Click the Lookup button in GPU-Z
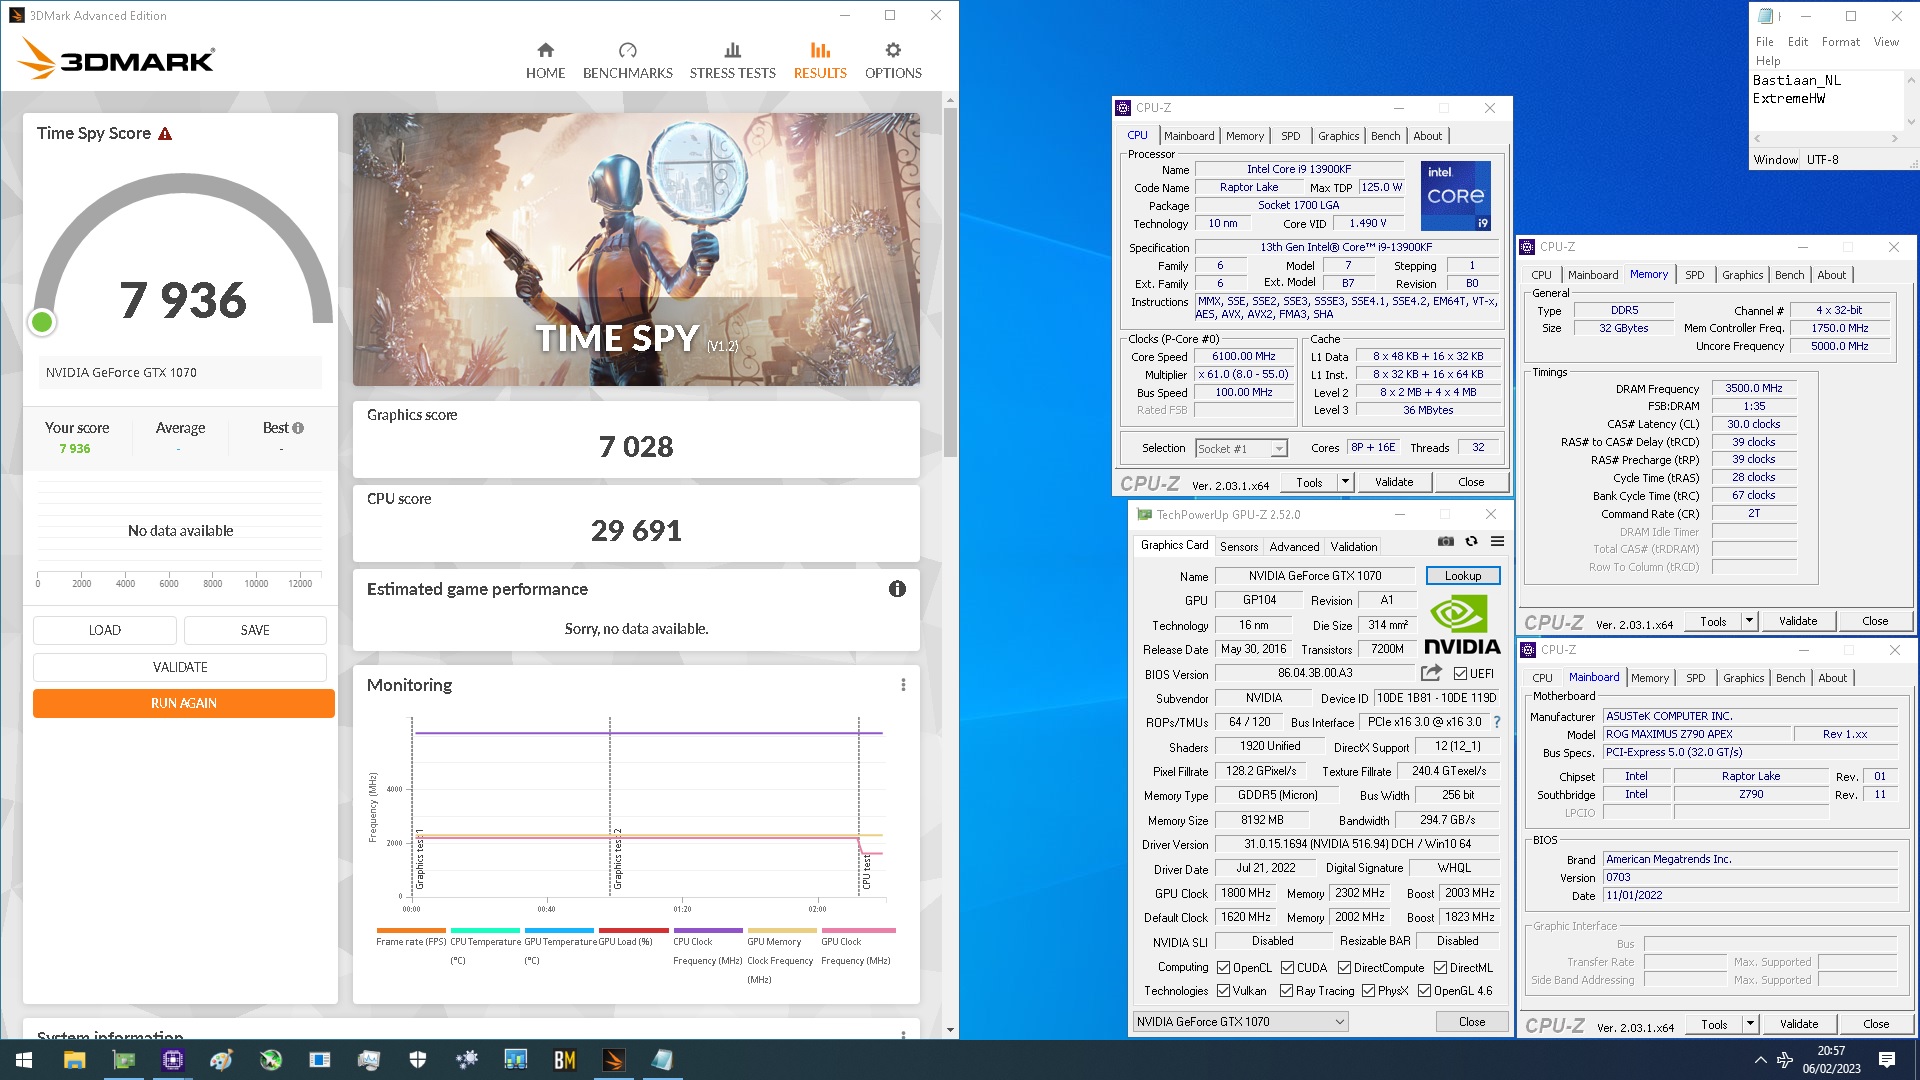Image resolution: width=1920 pixels, height=1080 pixels. (1462, 576)
